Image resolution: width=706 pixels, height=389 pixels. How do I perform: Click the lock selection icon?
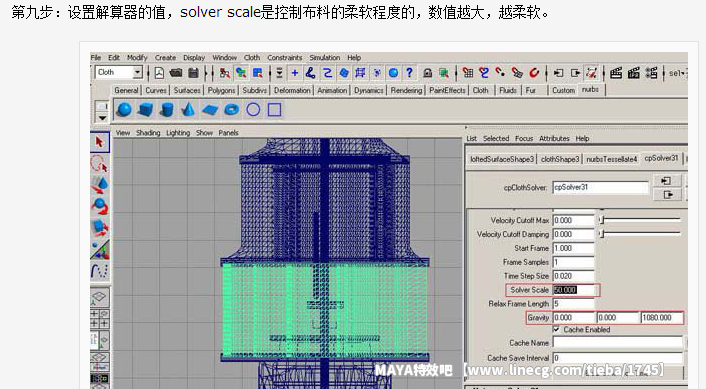(x=427, y=72)
